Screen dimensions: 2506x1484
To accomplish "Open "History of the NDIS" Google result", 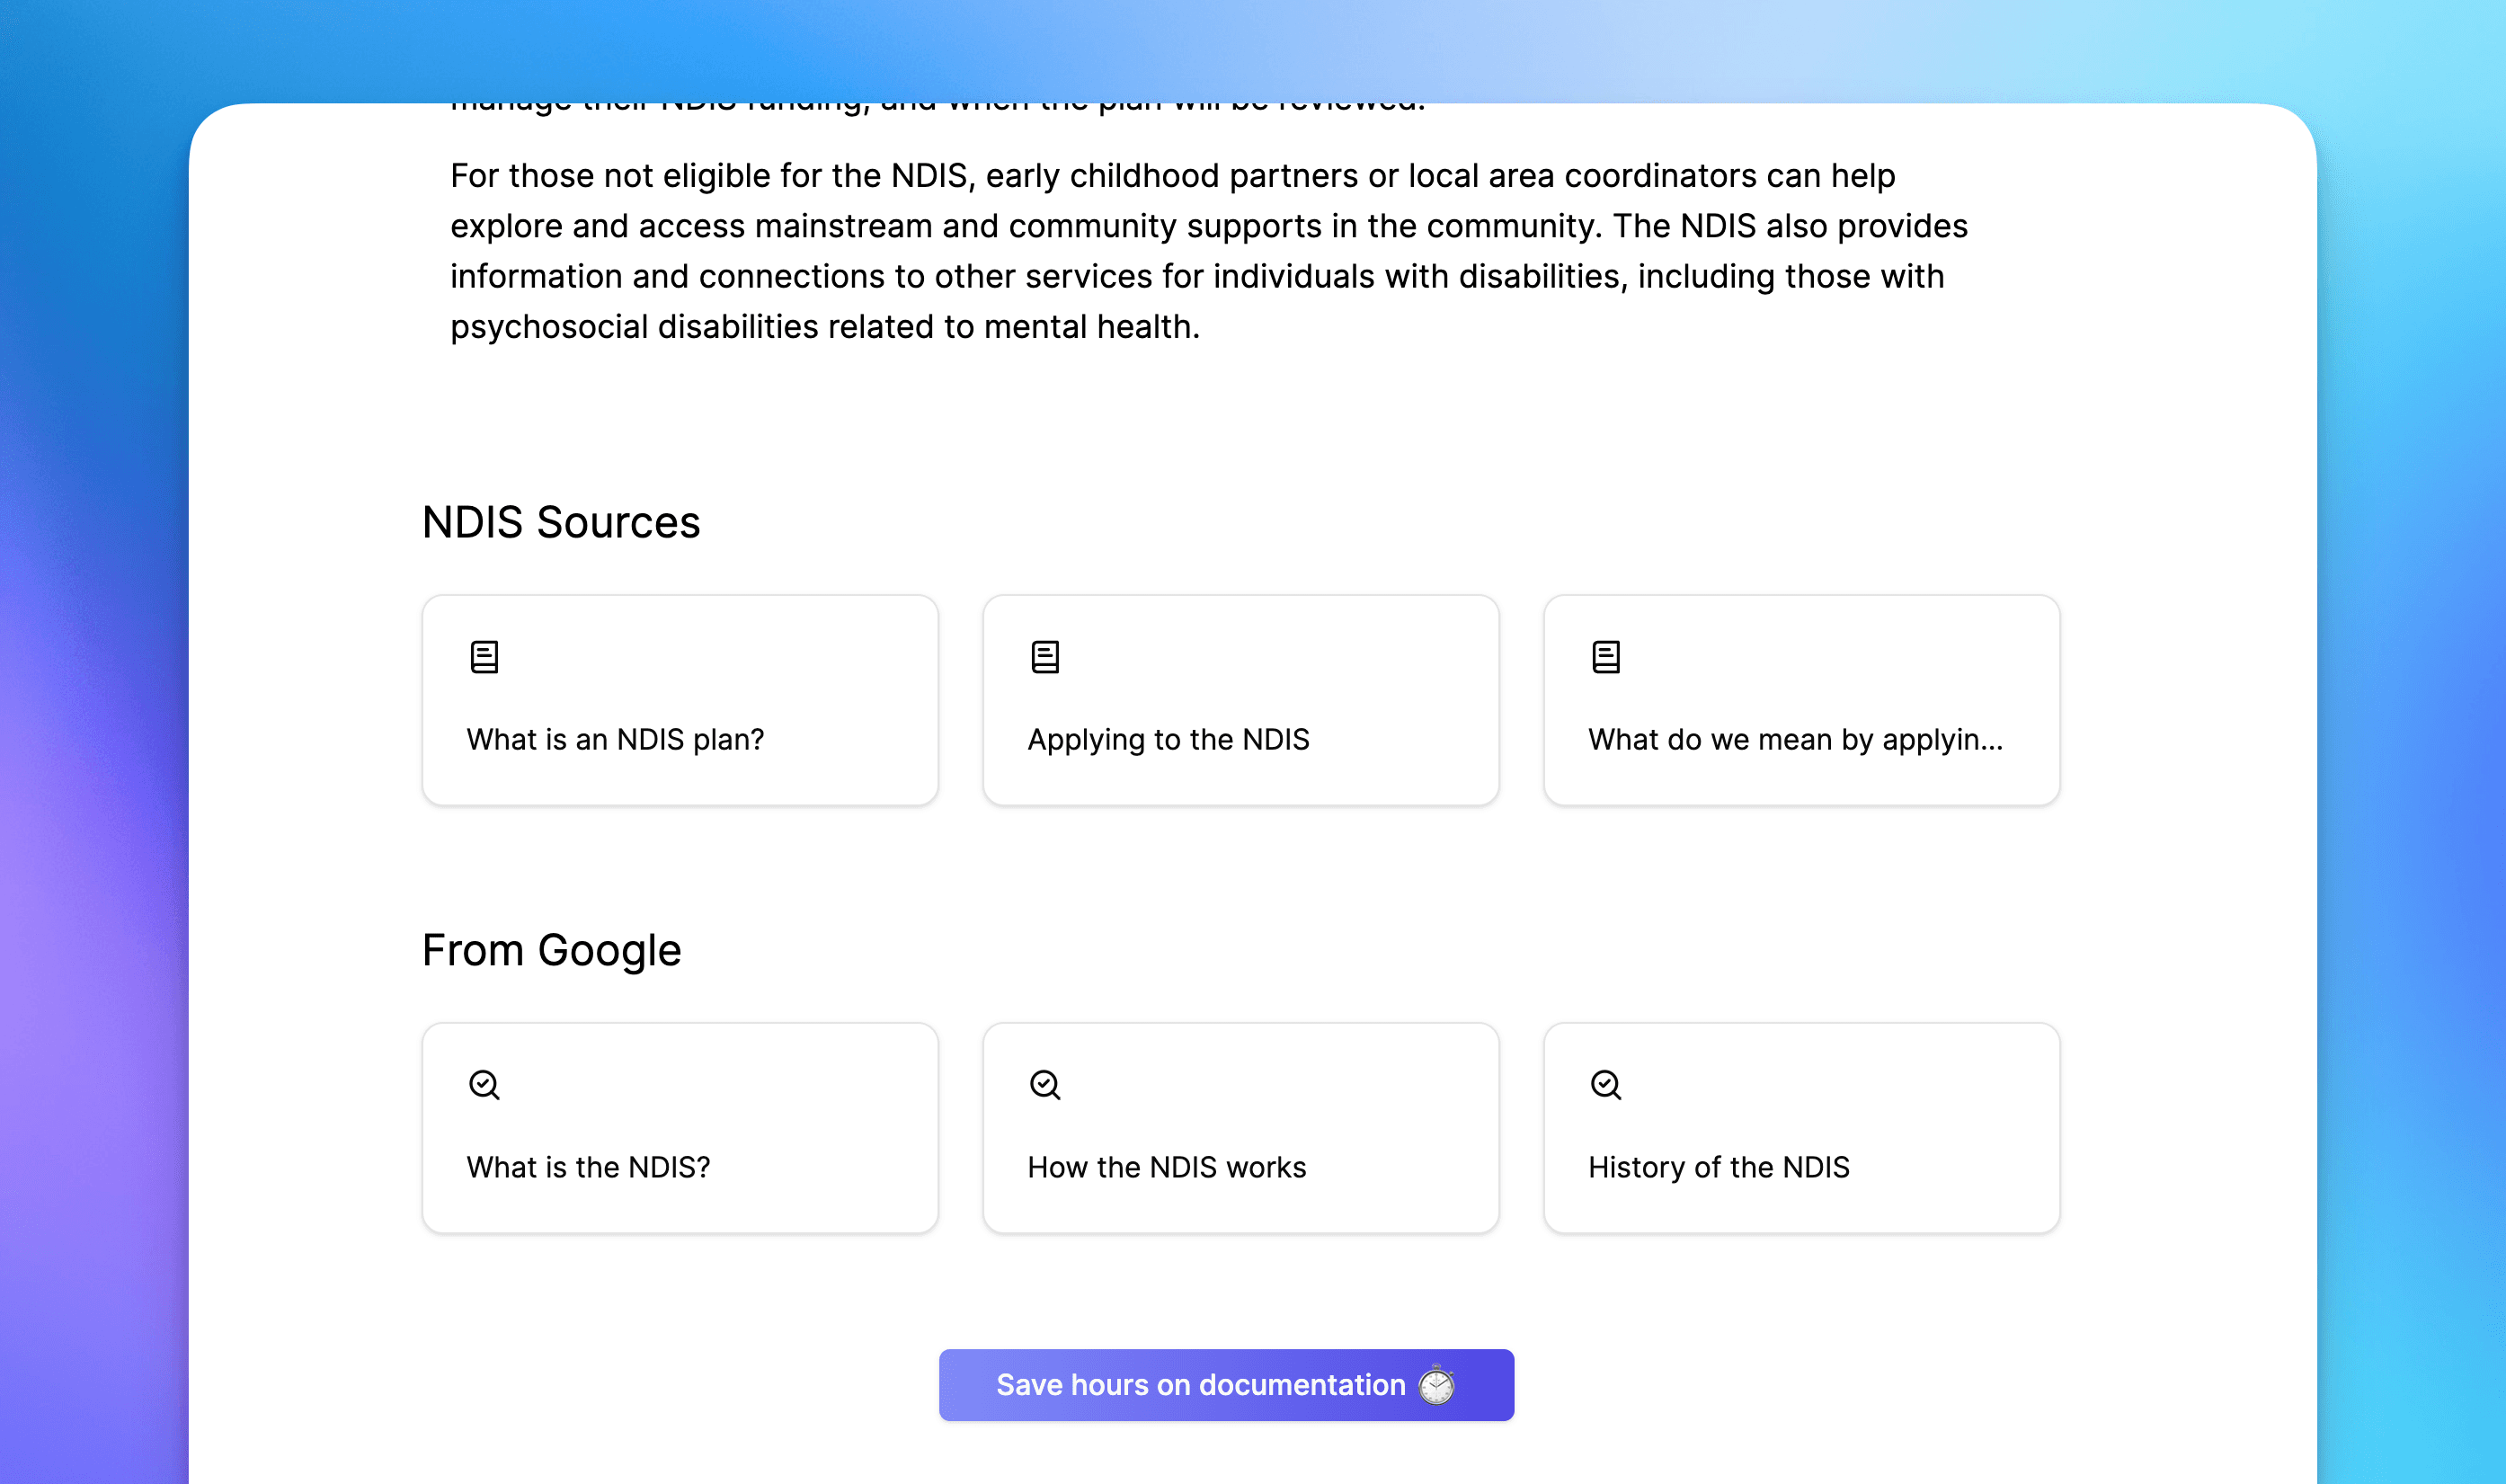I will pos(1718,1167).
